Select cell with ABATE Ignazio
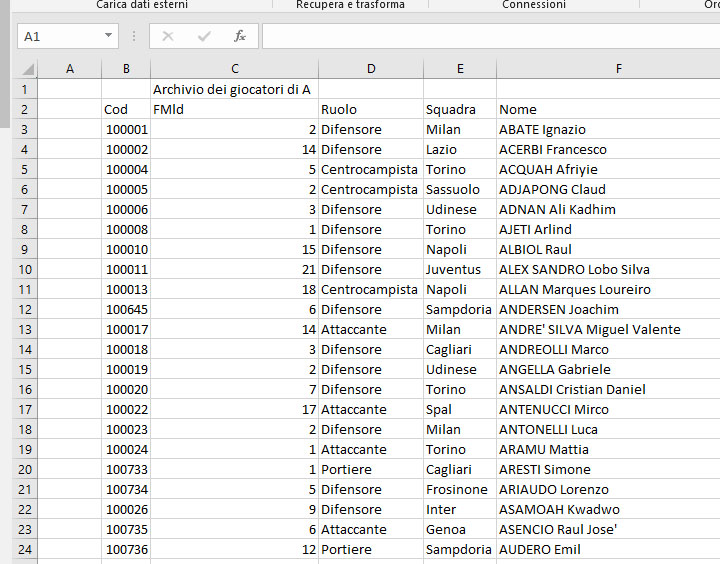Image resolution: width=720 pixels, height=564 pixels. pos(607,129)
